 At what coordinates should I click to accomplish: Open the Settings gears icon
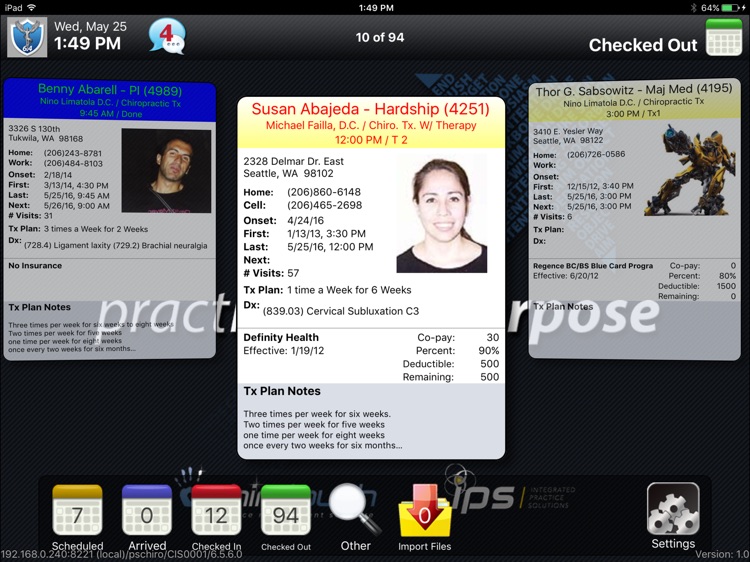[673, 508]
